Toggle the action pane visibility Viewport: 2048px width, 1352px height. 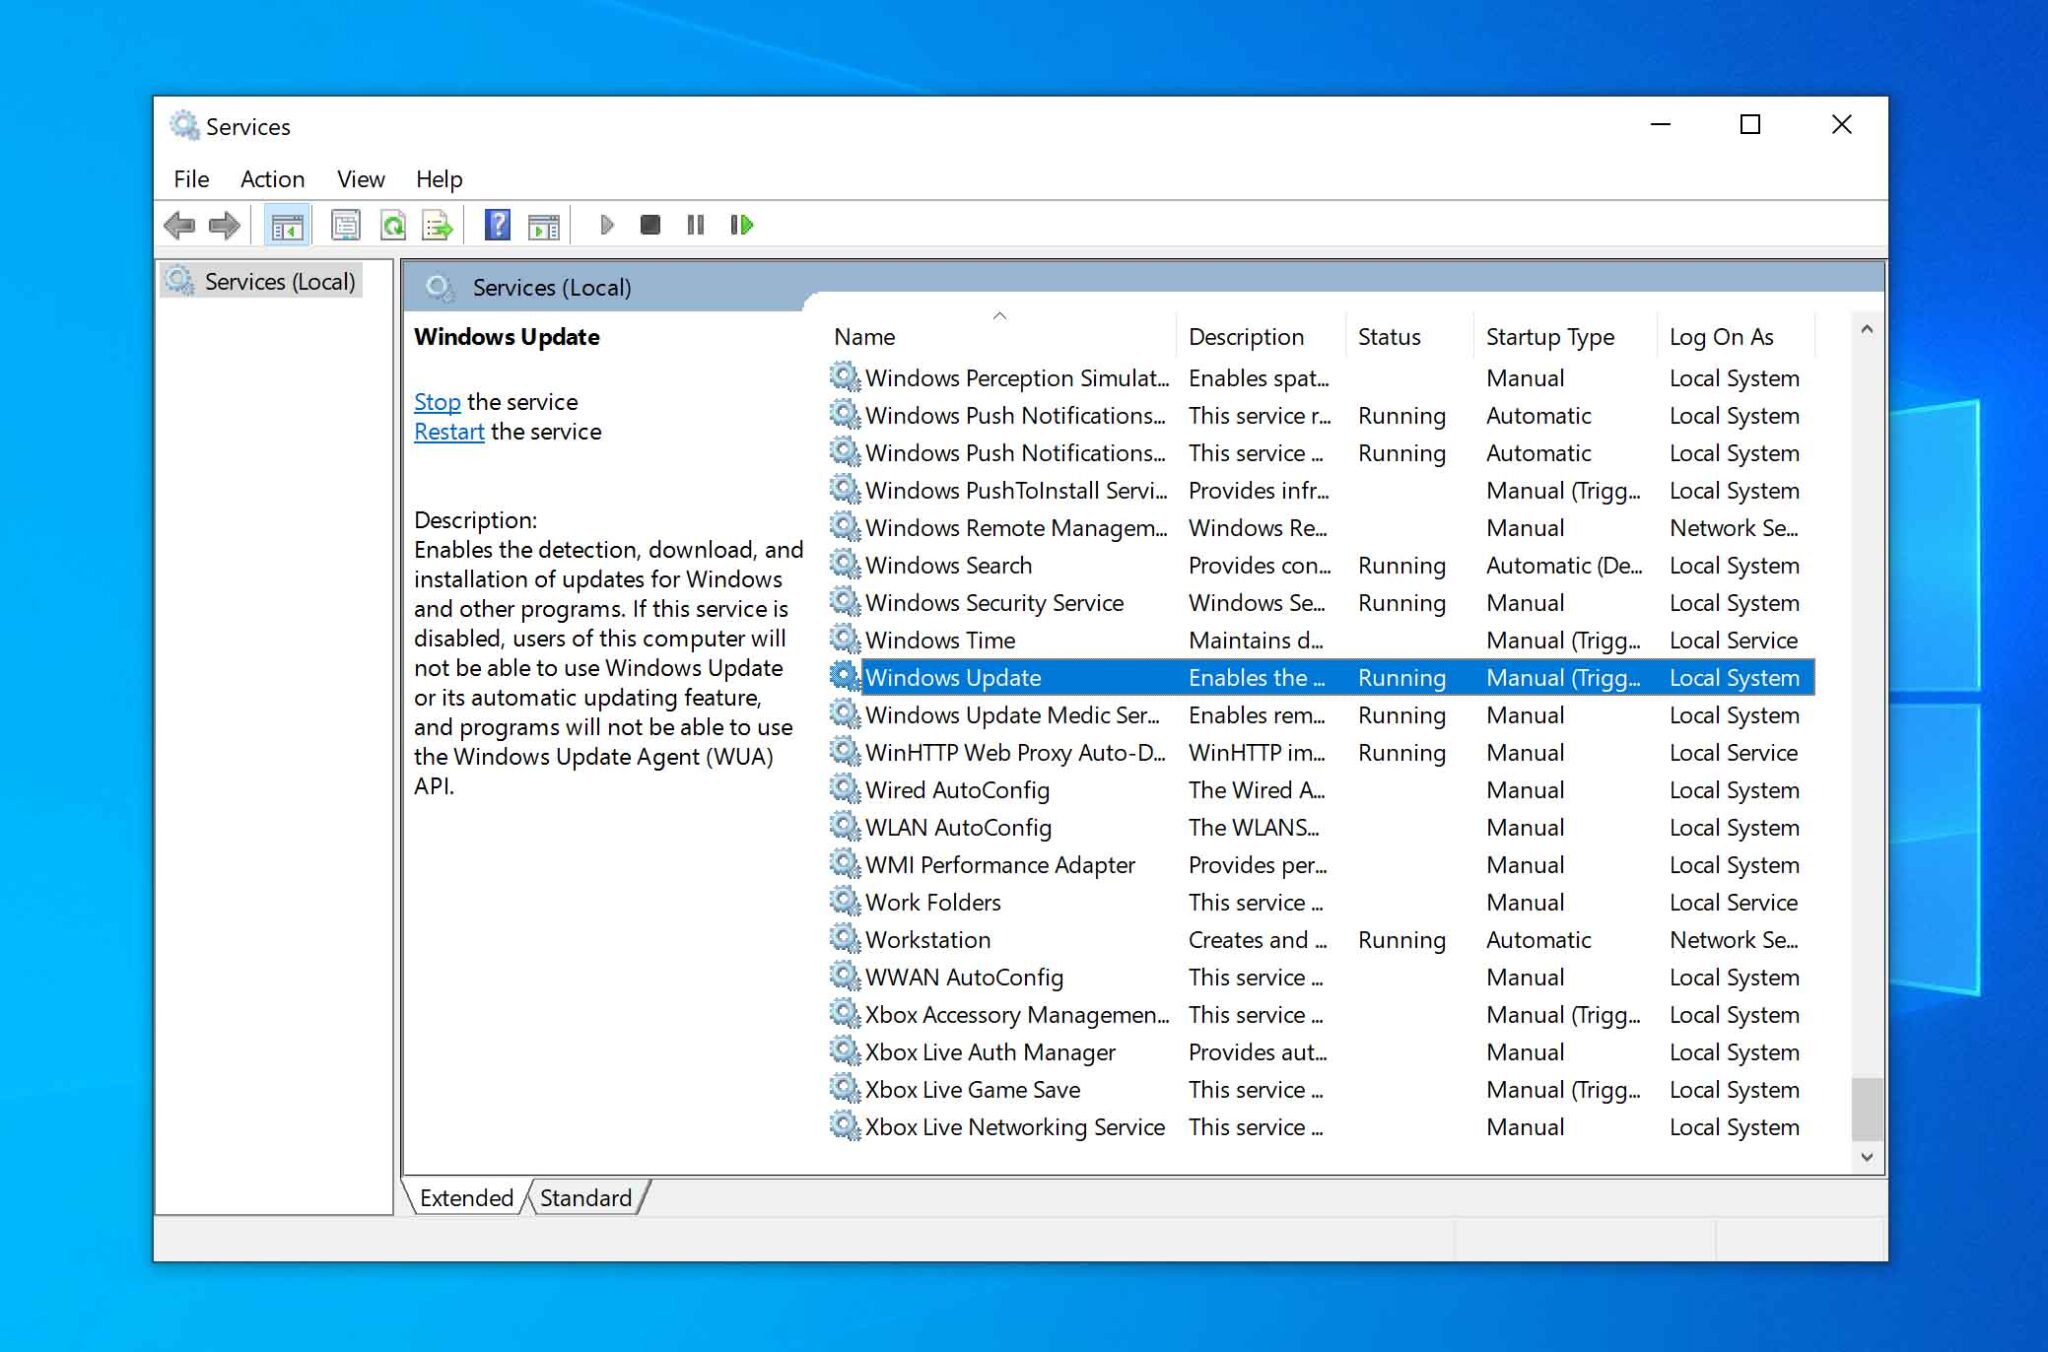[543, 224]
